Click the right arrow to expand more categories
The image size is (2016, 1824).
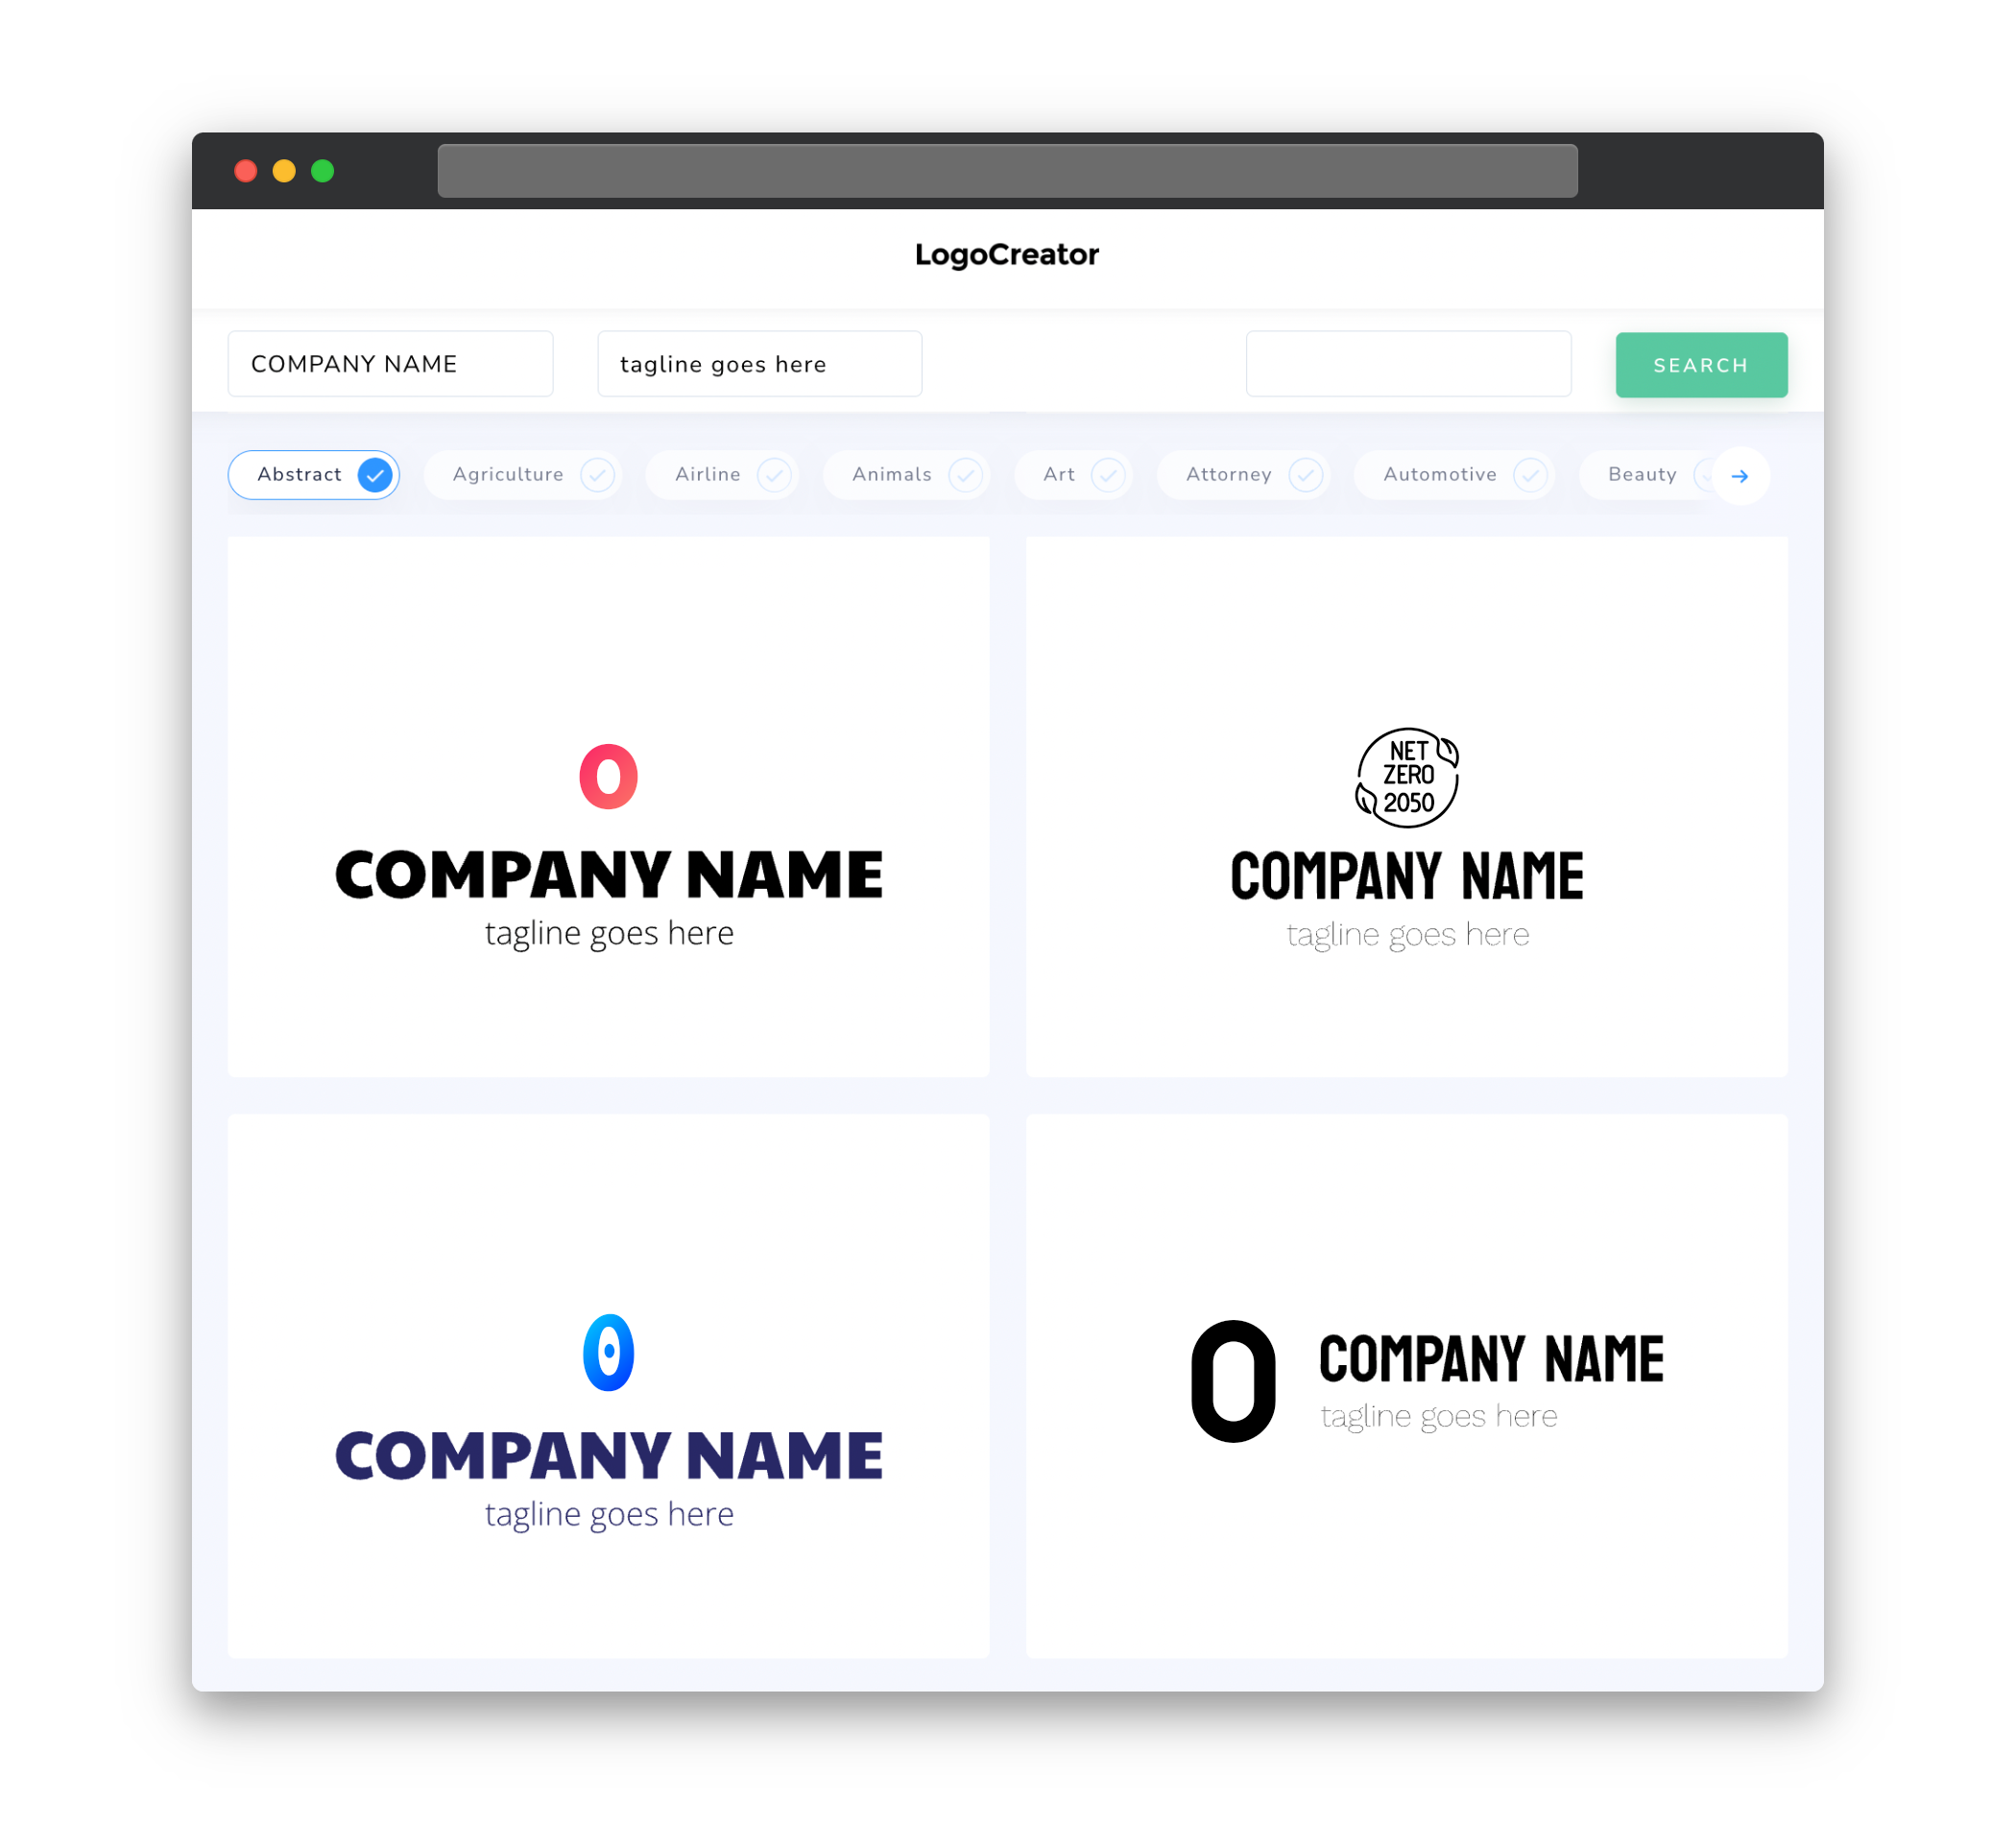pyautogui.click(x=1739, y=474)
